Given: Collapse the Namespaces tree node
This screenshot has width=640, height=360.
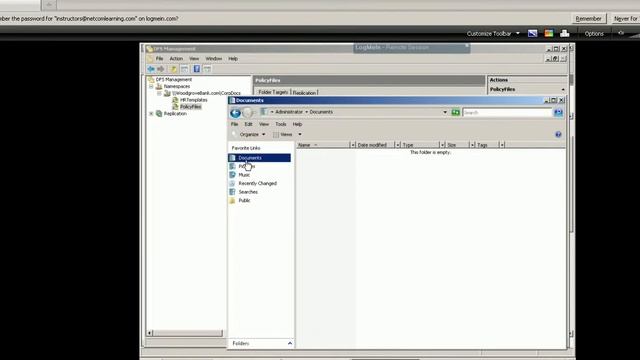Looking at the screenshot, I should (x=151, y=87).
